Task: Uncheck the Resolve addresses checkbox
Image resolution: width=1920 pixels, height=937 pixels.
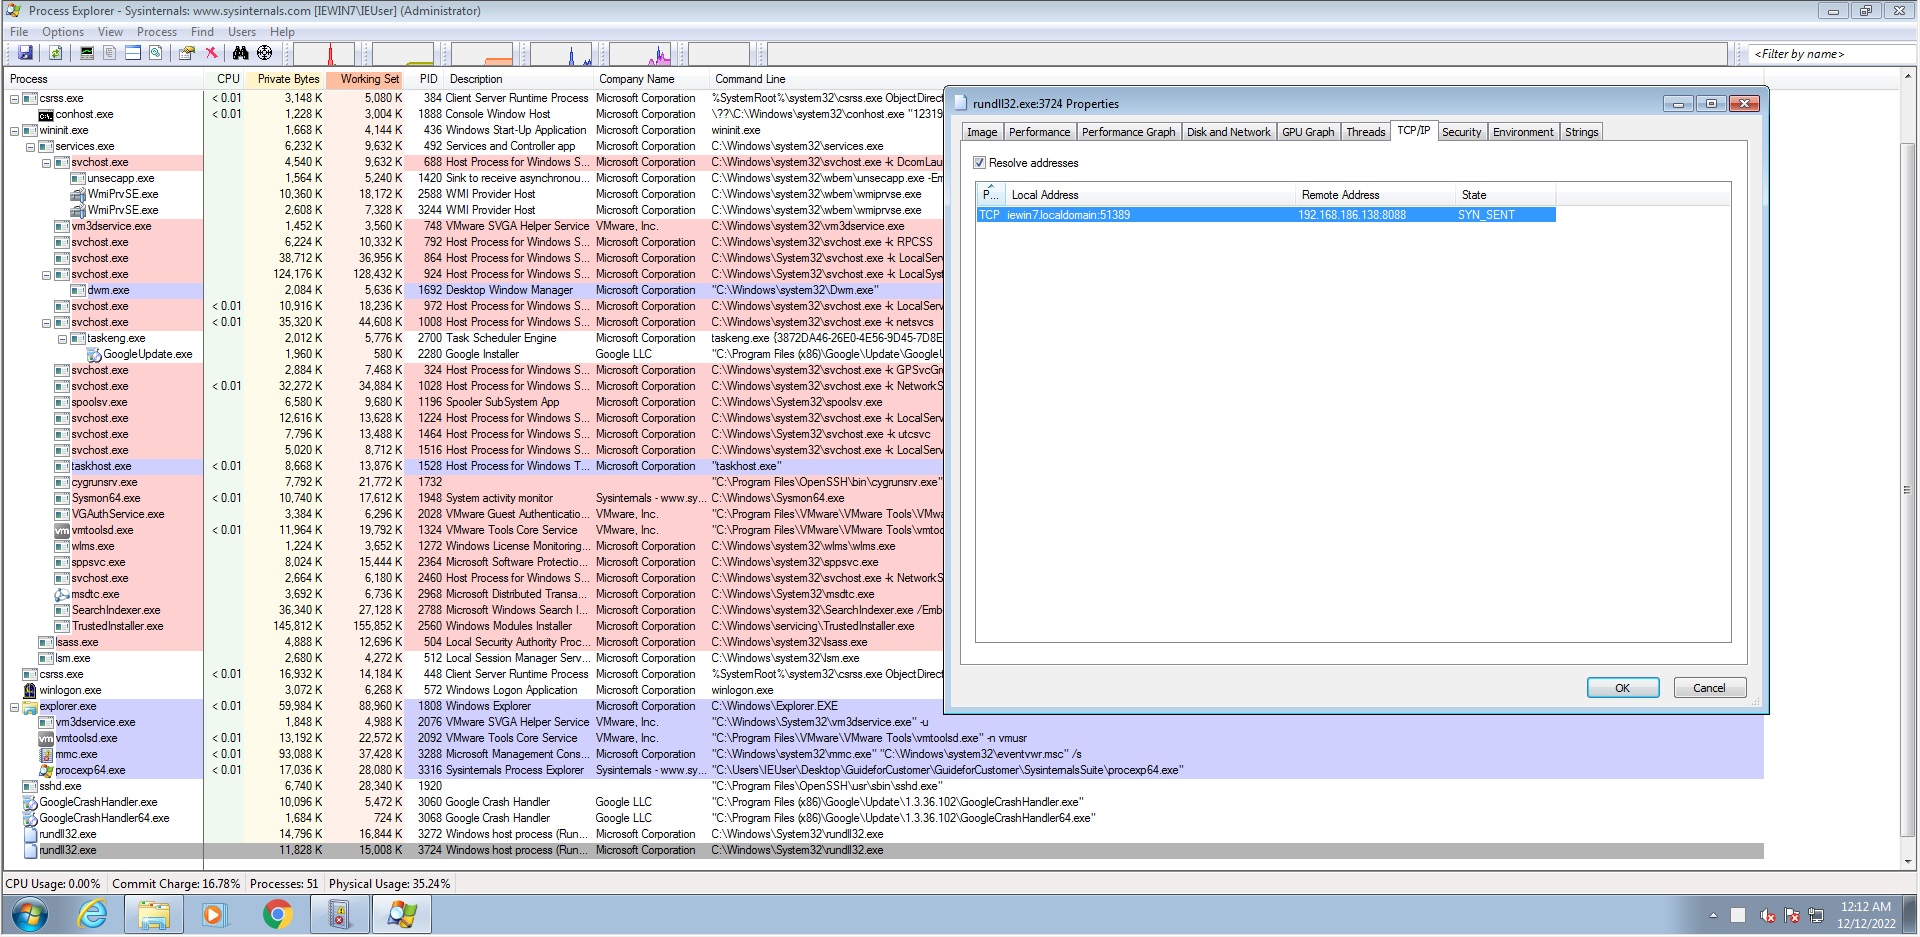Action: pos(980,162)
